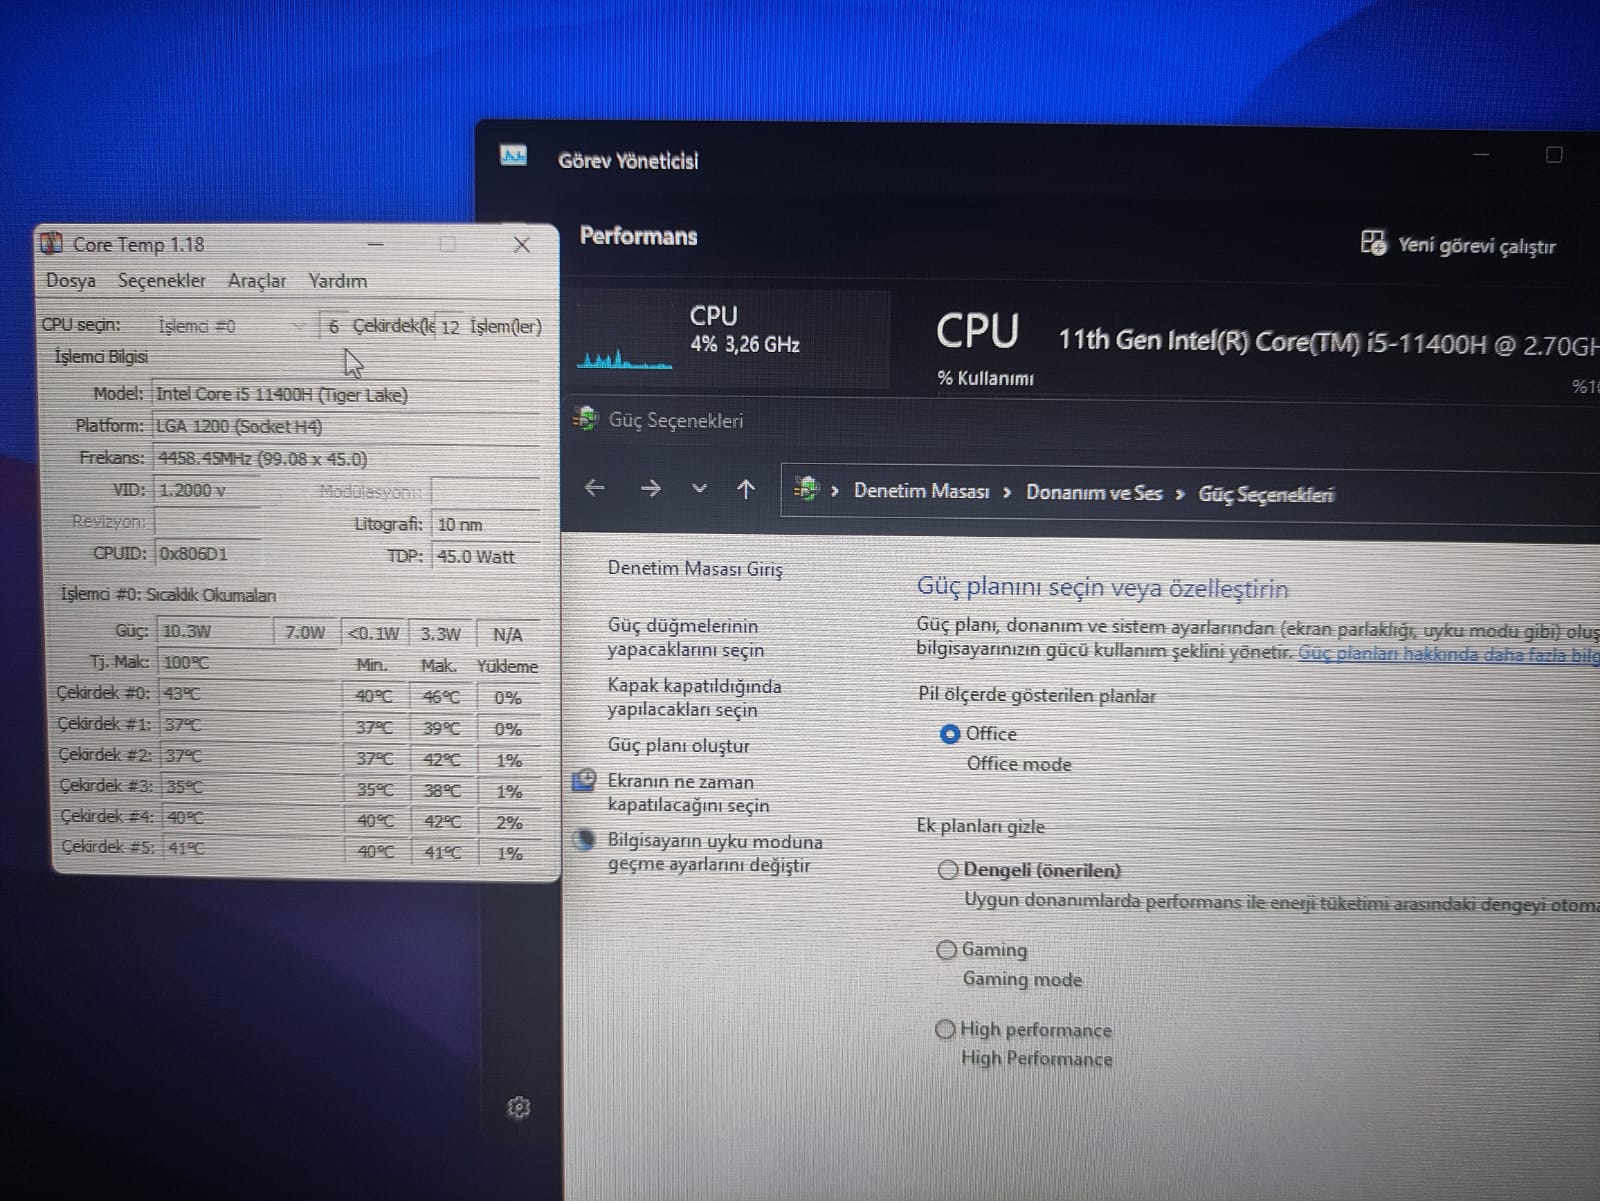This screenshot has height=1201, width=1600.
Task: Click the Platform field 'LGA 1200 (Socket H4)'
Action: (346, 427)
